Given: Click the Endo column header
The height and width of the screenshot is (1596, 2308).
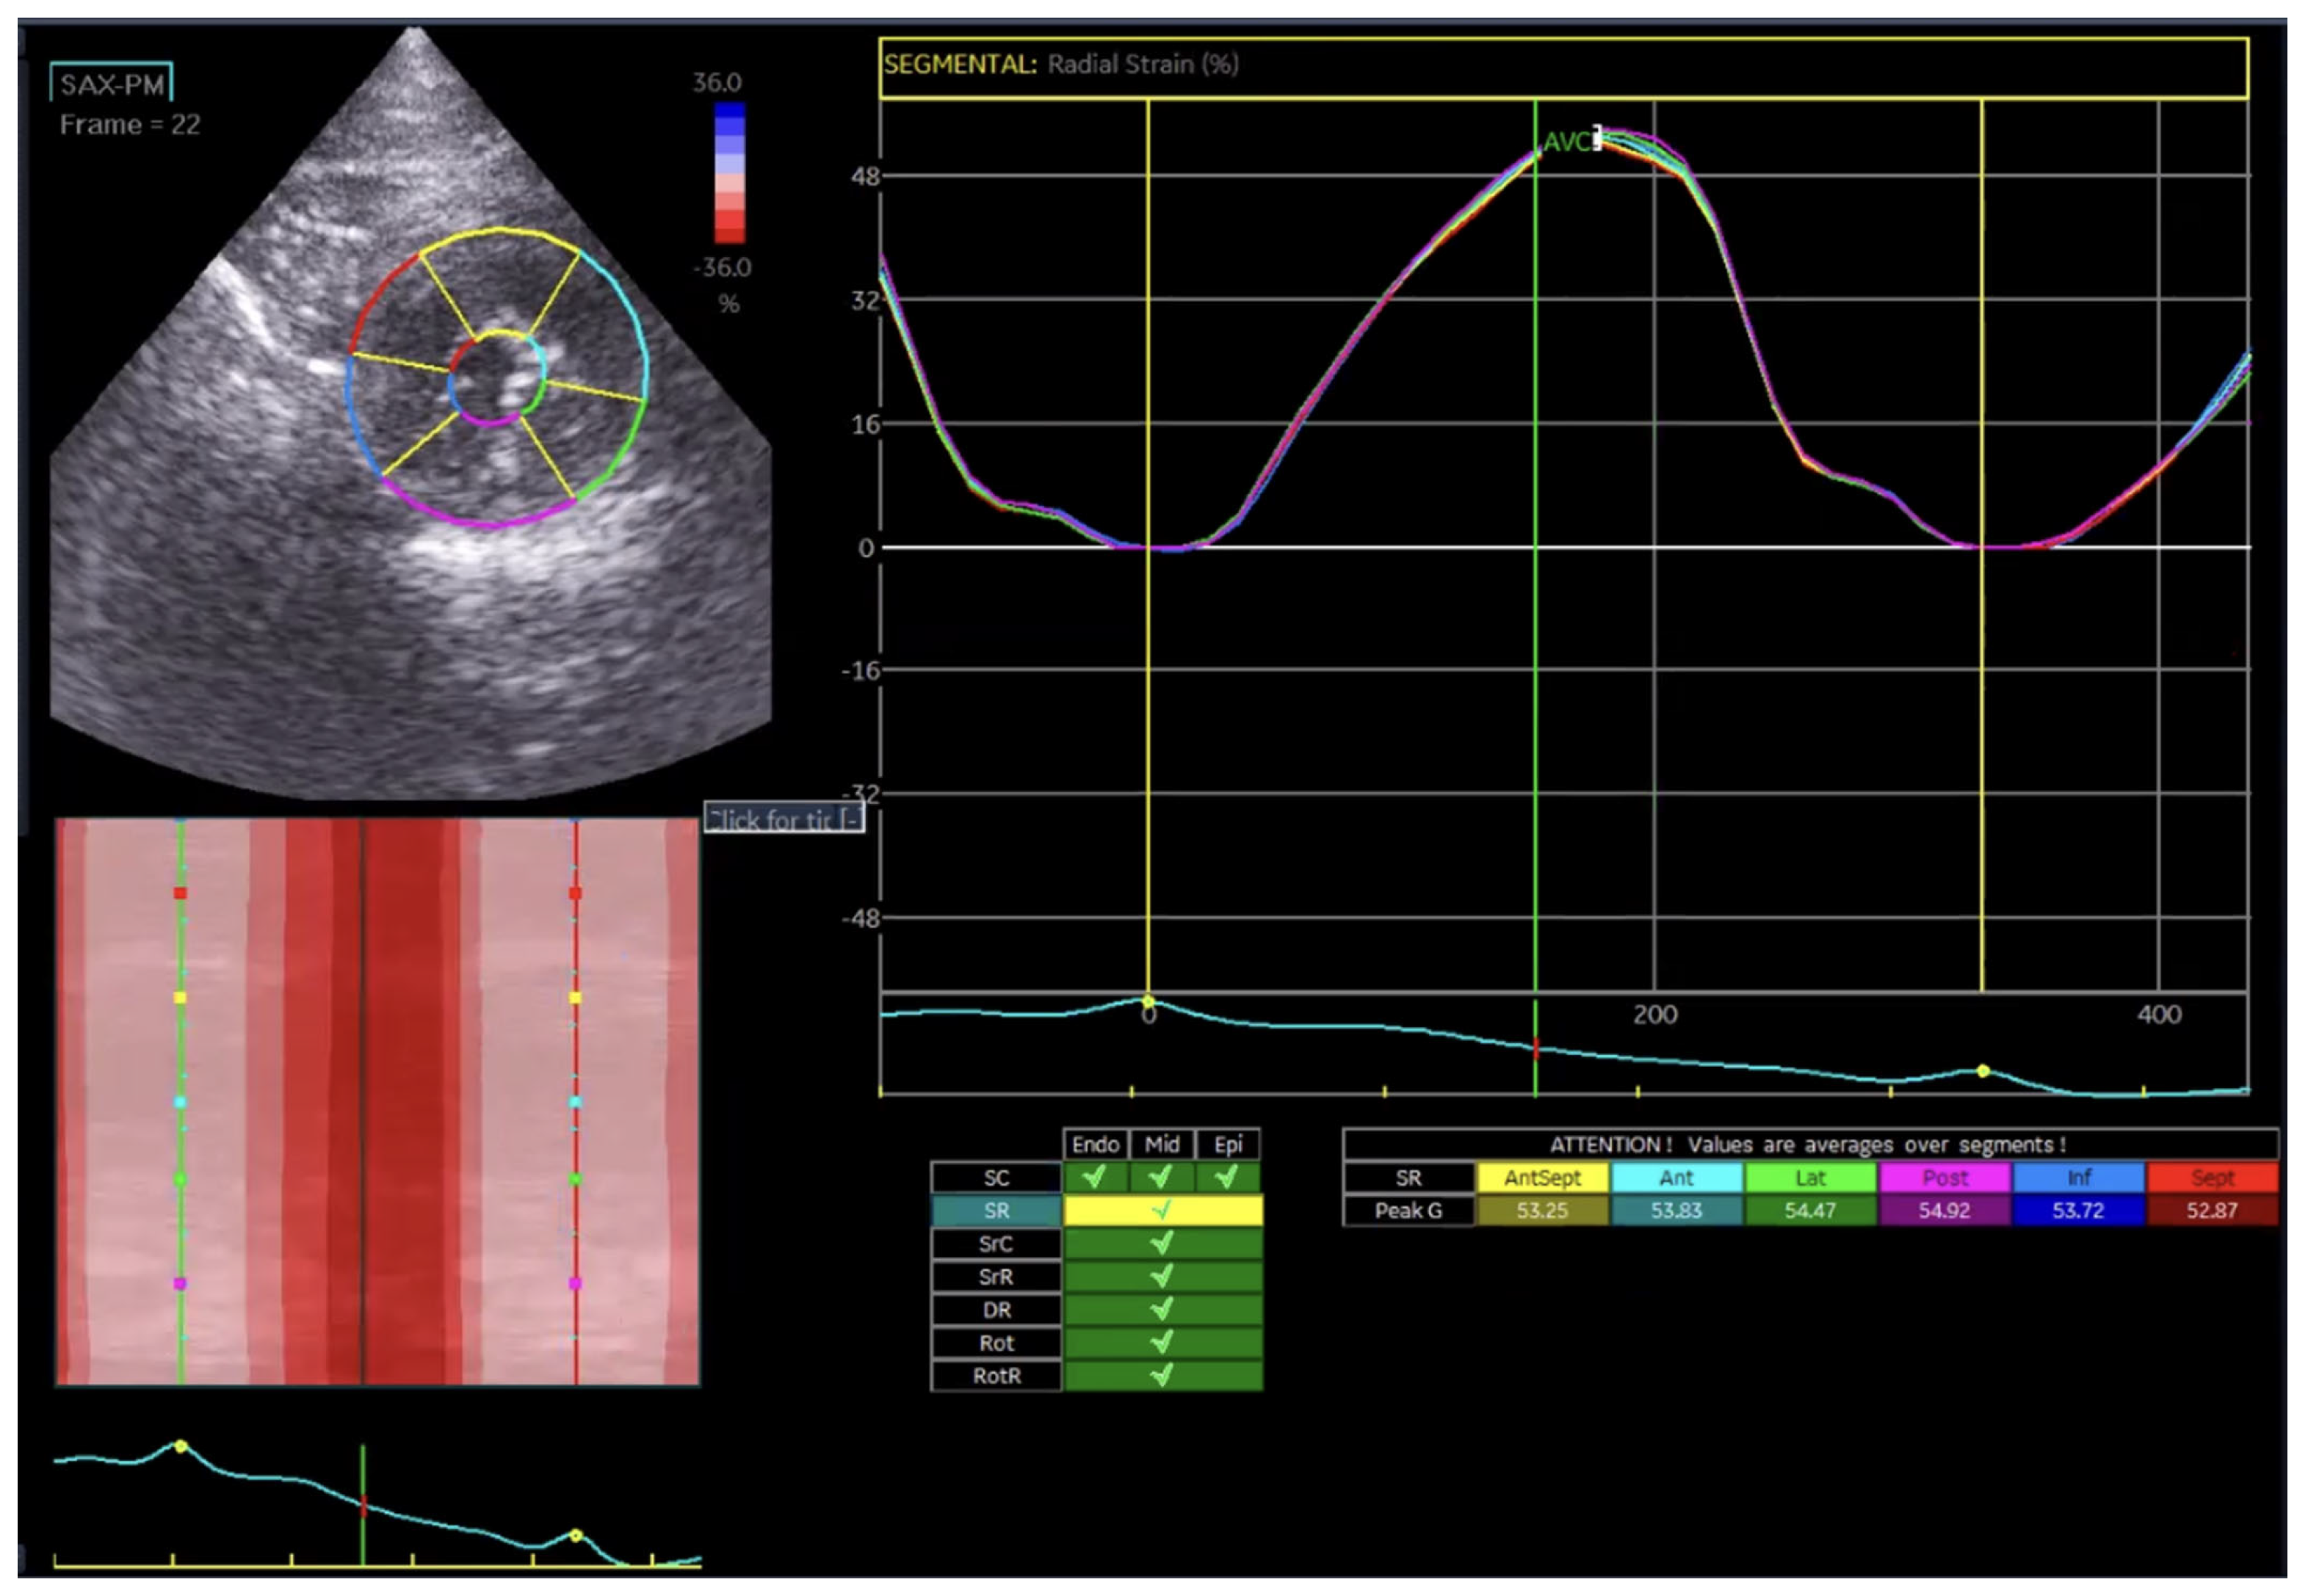Looking at the screenshot, I should click(1095, 1144).
